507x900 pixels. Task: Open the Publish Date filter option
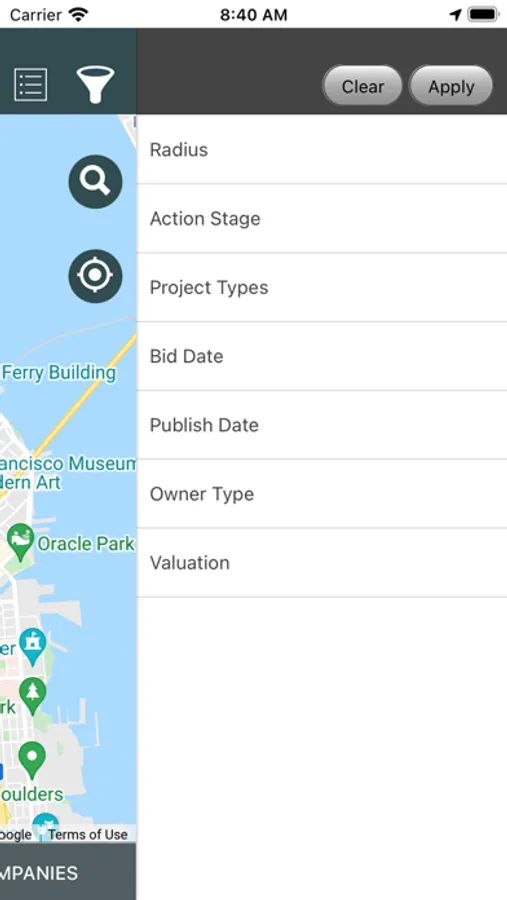click(x=322, y=425)
